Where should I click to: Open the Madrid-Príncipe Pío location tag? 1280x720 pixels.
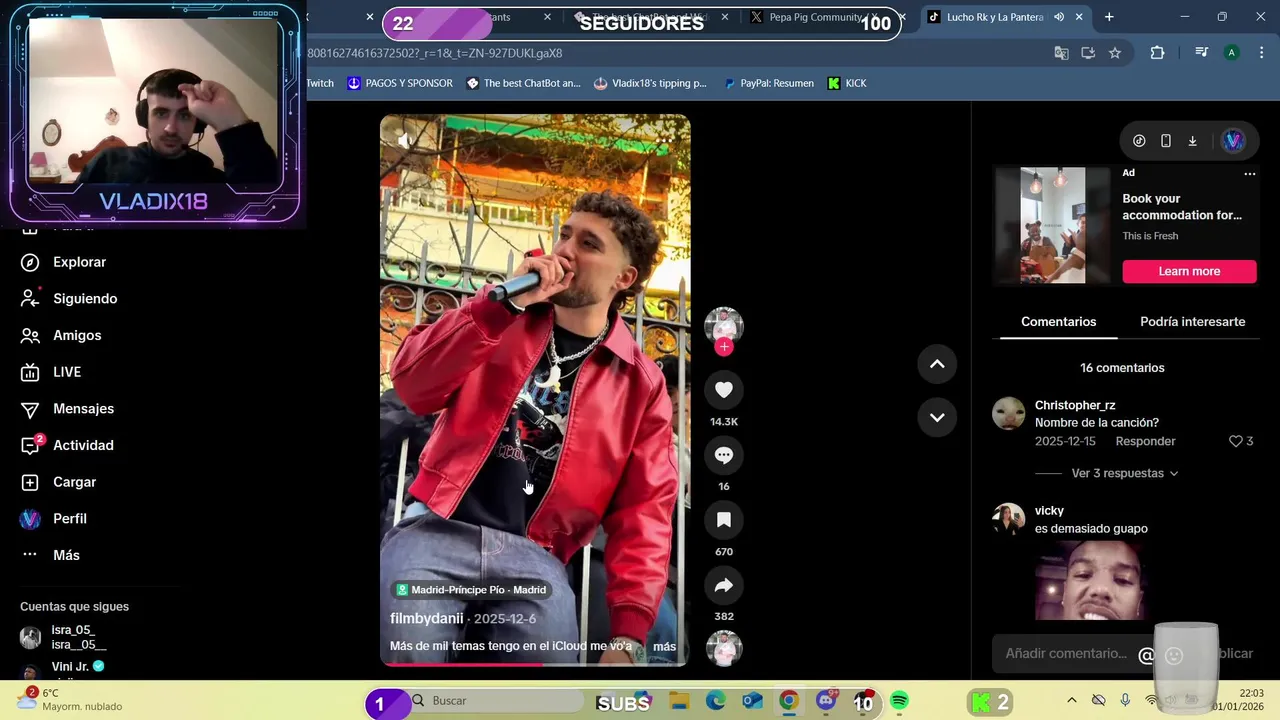(x=471, y=590)
